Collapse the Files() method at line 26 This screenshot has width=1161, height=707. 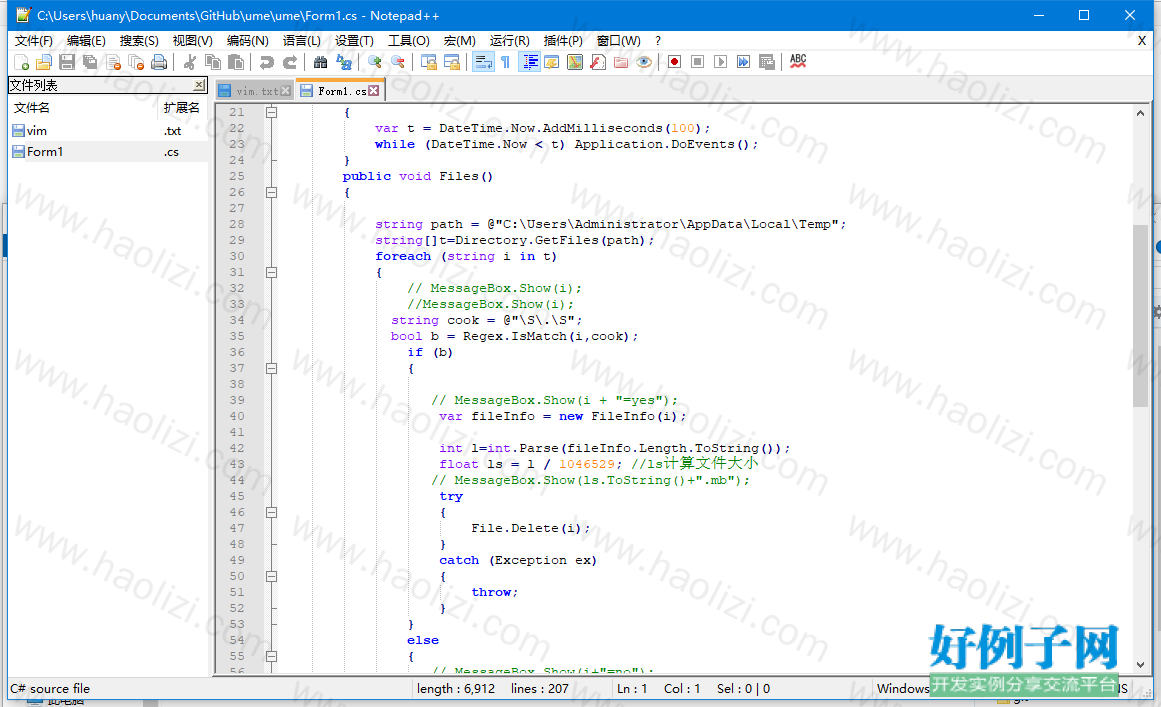272,192
